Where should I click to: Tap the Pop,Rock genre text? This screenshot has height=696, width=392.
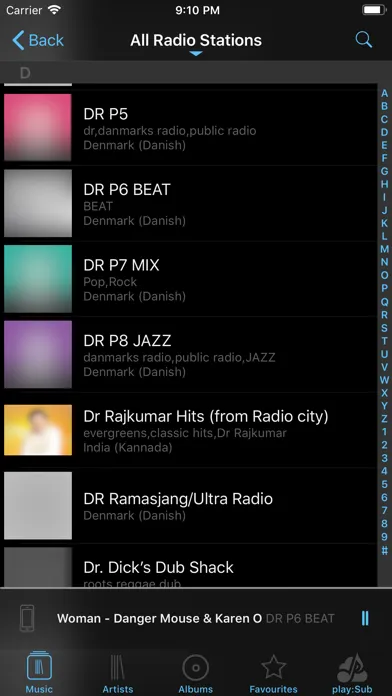(x=110, y=282)
